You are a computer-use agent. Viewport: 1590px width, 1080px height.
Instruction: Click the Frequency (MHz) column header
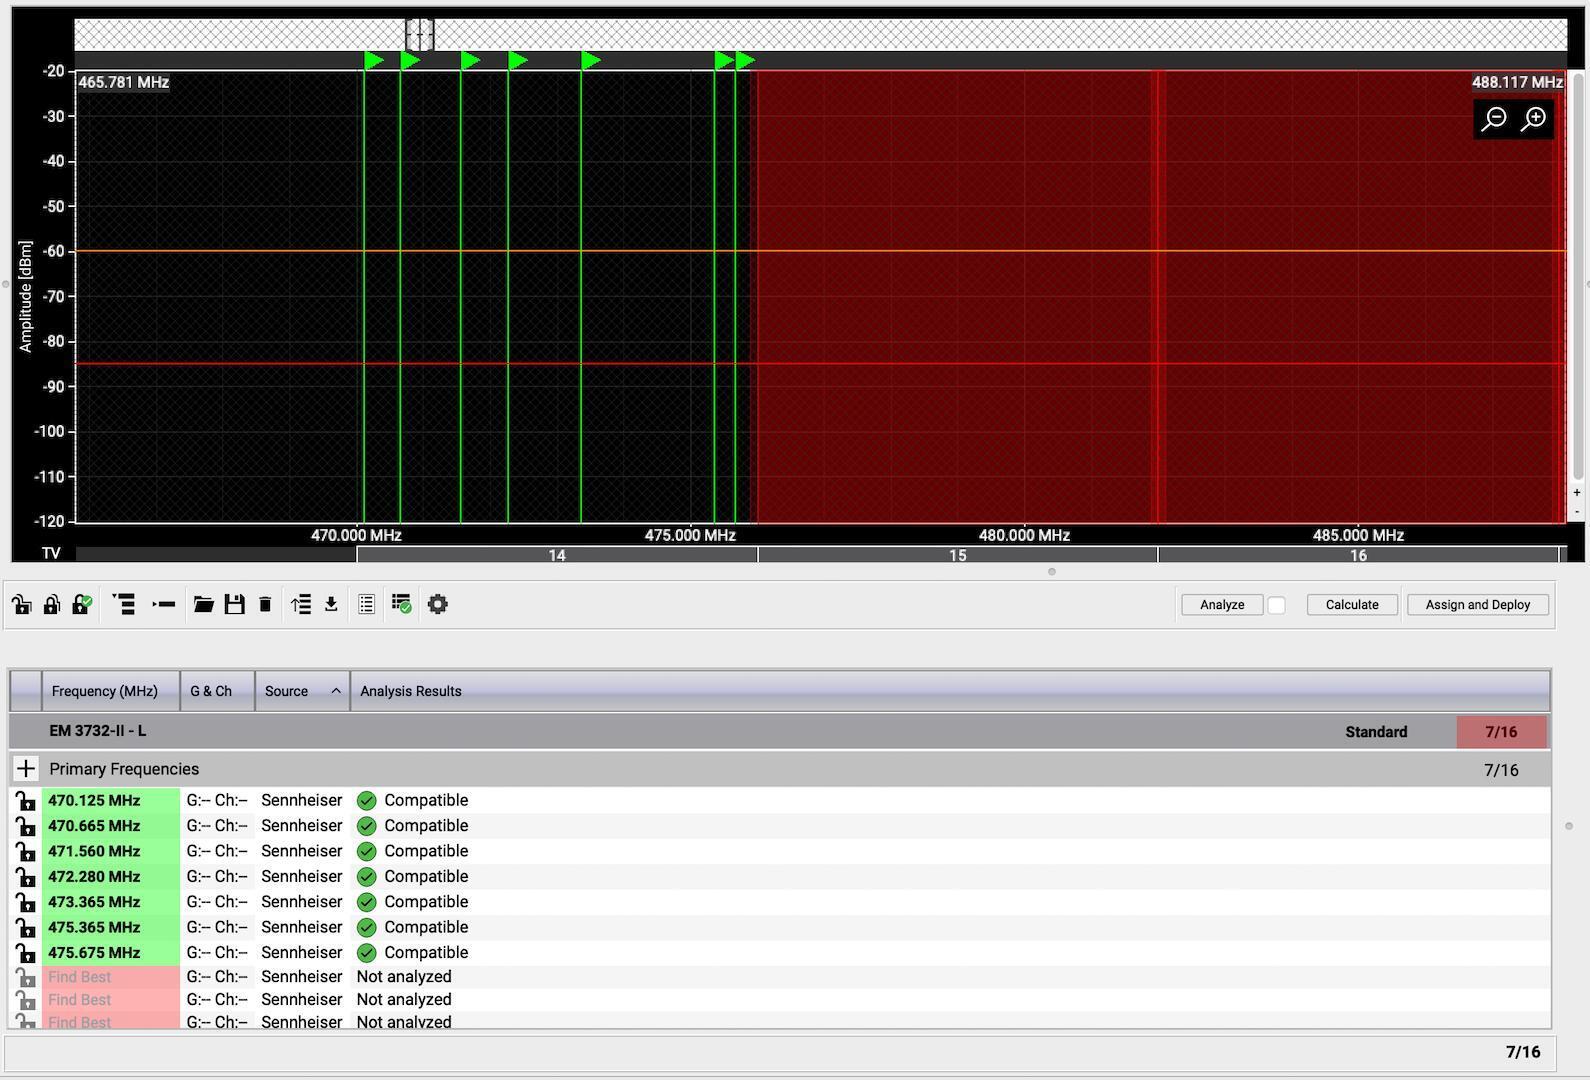pyautogui.click(x=105, y=691)
